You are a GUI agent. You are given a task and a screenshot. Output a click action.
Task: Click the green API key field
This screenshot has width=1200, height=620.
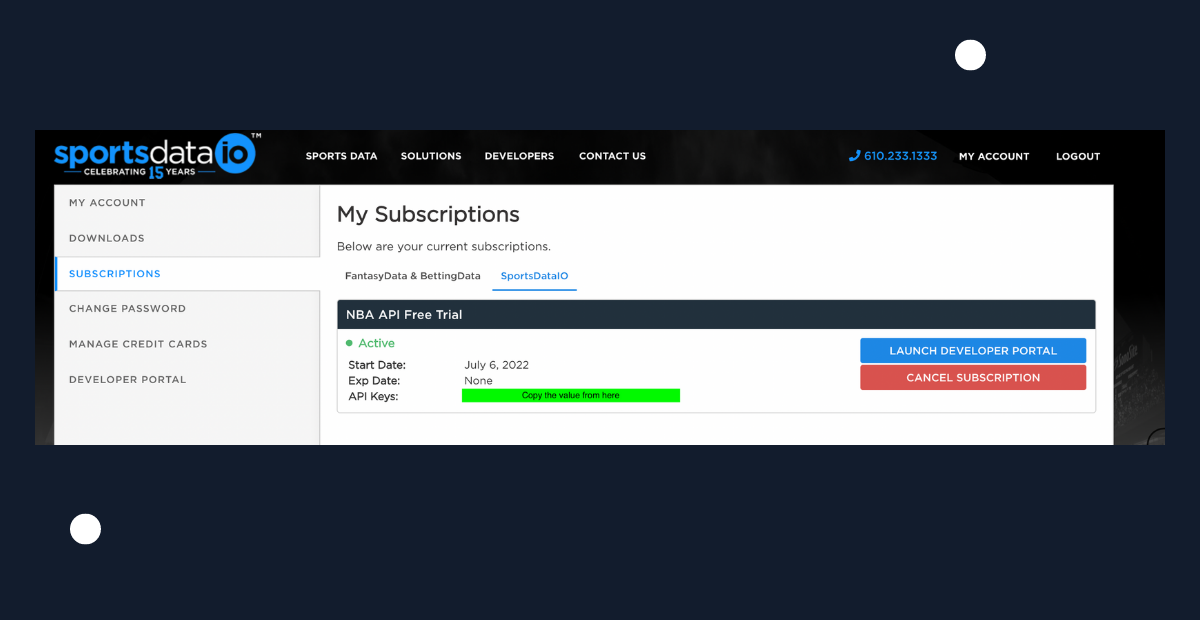coord(571,396)
